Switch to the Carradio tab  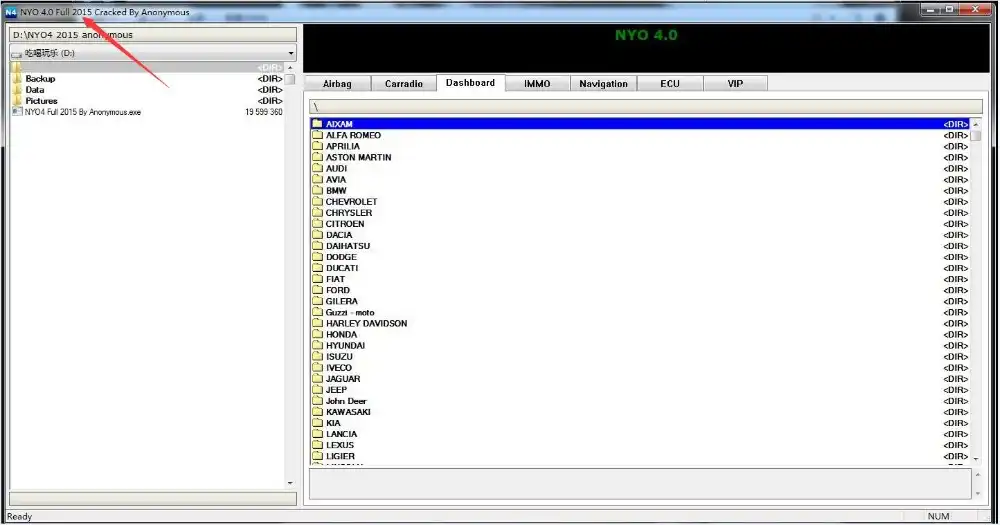404,84
